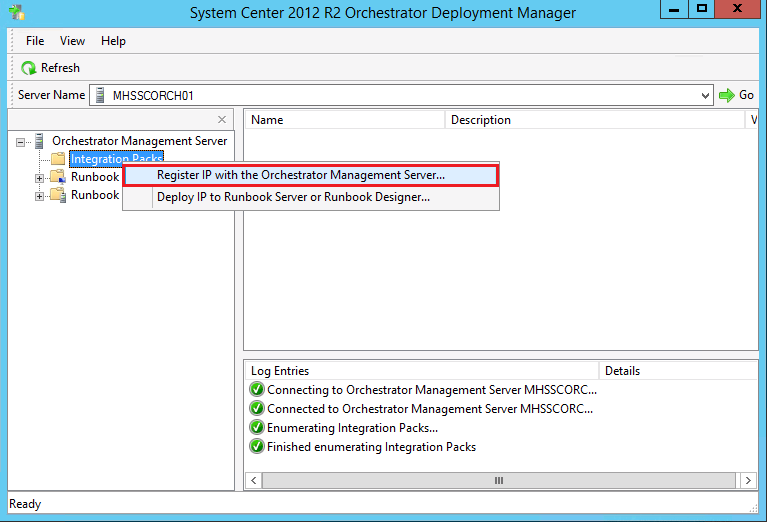This screenshot has width=767, height=522.
Task: Open the File menu
Action: pyautogui.click(x=35, y=41)
